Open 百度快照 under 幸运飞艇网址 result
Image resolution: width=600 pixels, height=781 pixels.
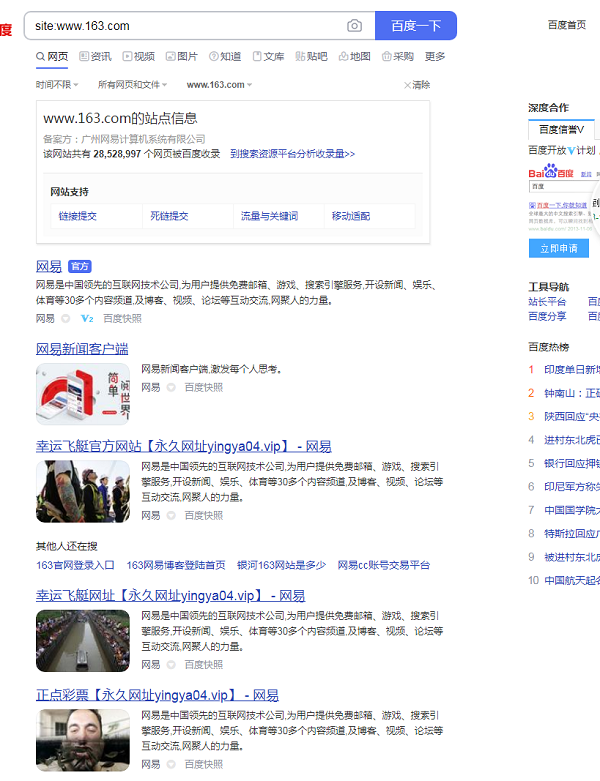(204, 664)
